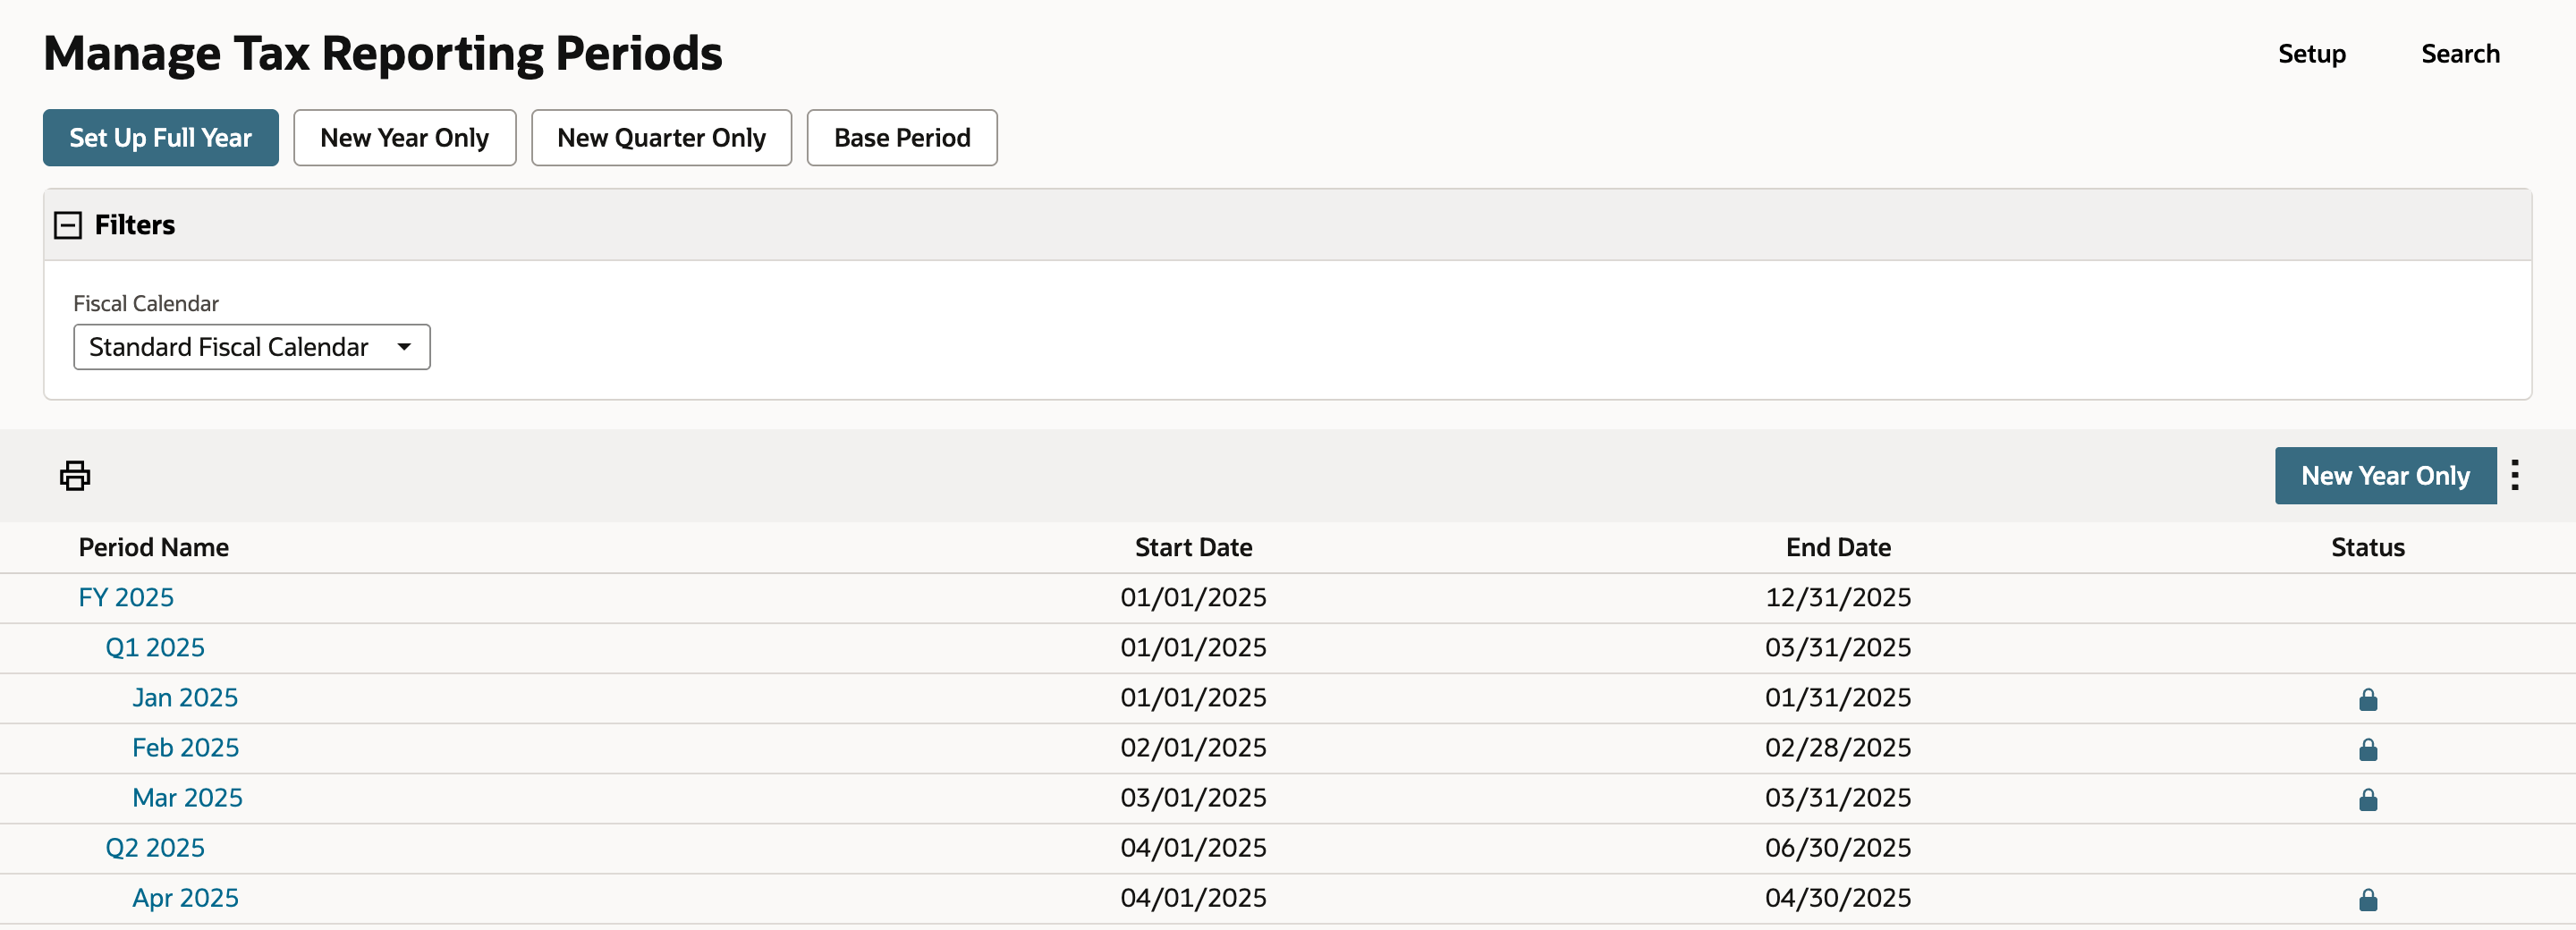Click the lock icon for Mar 2025
The width and height of the screenshot is (2576, 930).
(2367, 799)
